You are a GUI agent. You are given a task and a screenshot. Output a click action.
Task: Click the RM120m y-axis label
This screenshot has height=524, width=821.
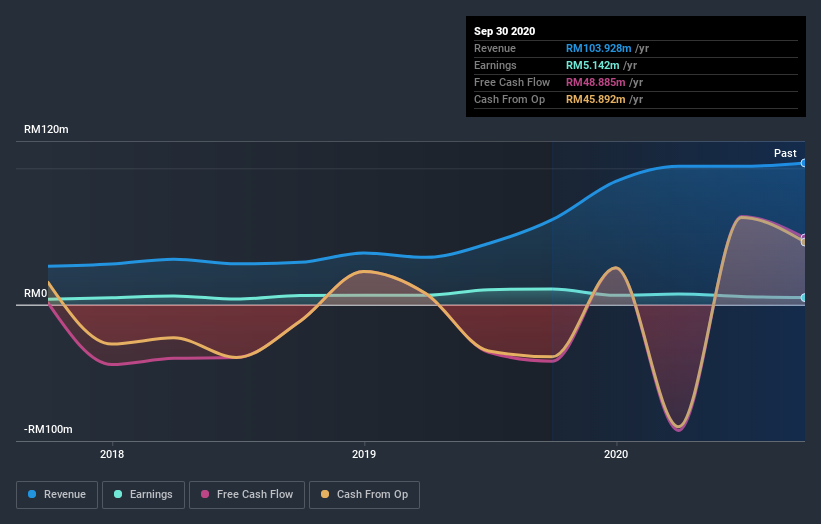coord(46,129)
